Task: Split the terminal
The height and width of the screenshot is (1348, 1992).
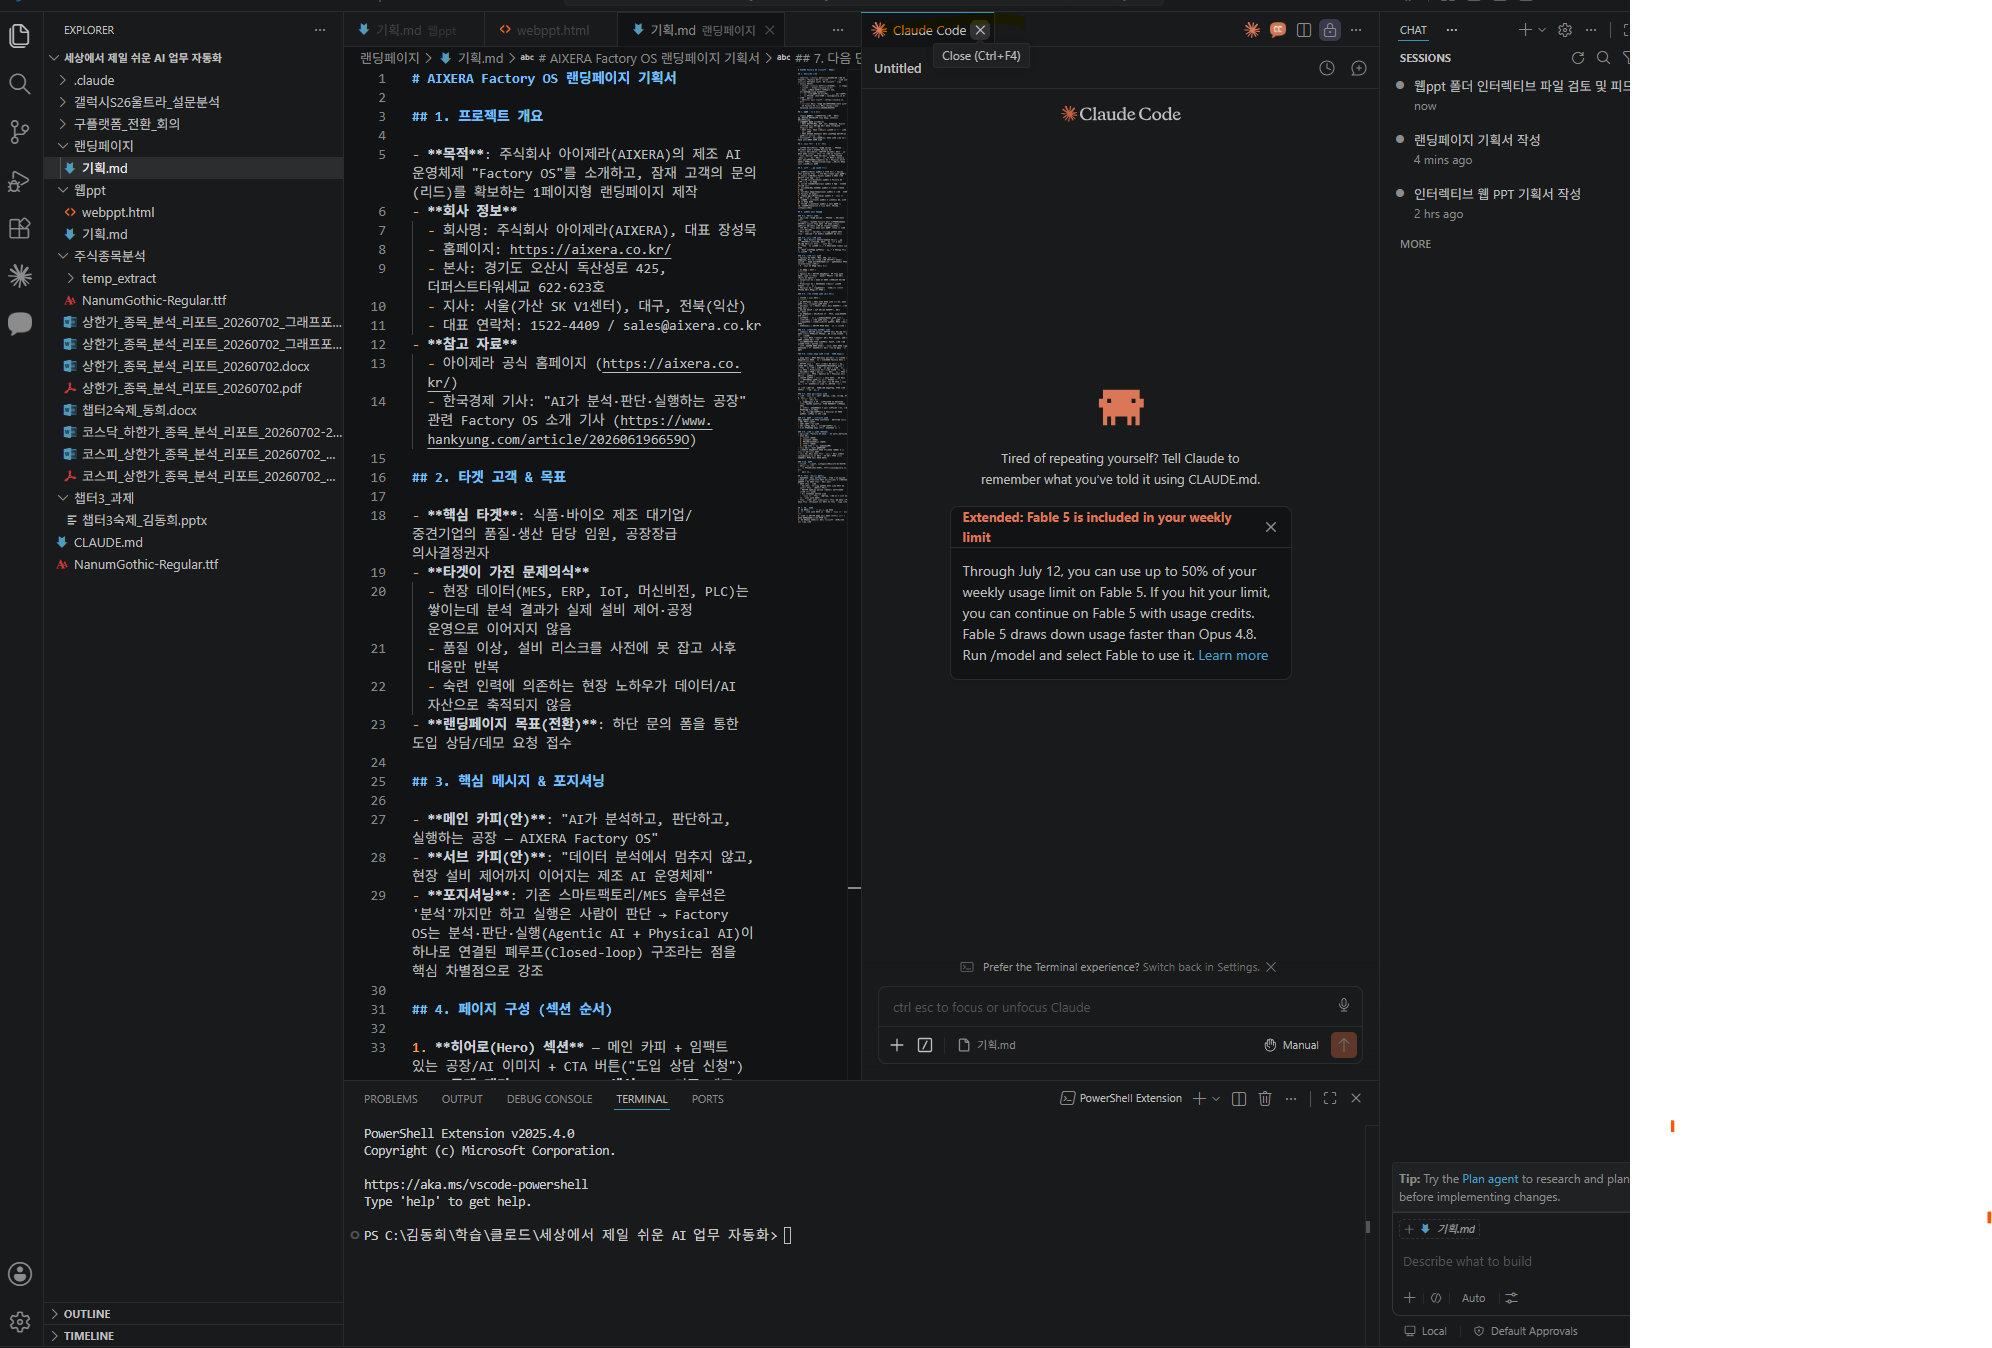Action: [1239, 1098]
